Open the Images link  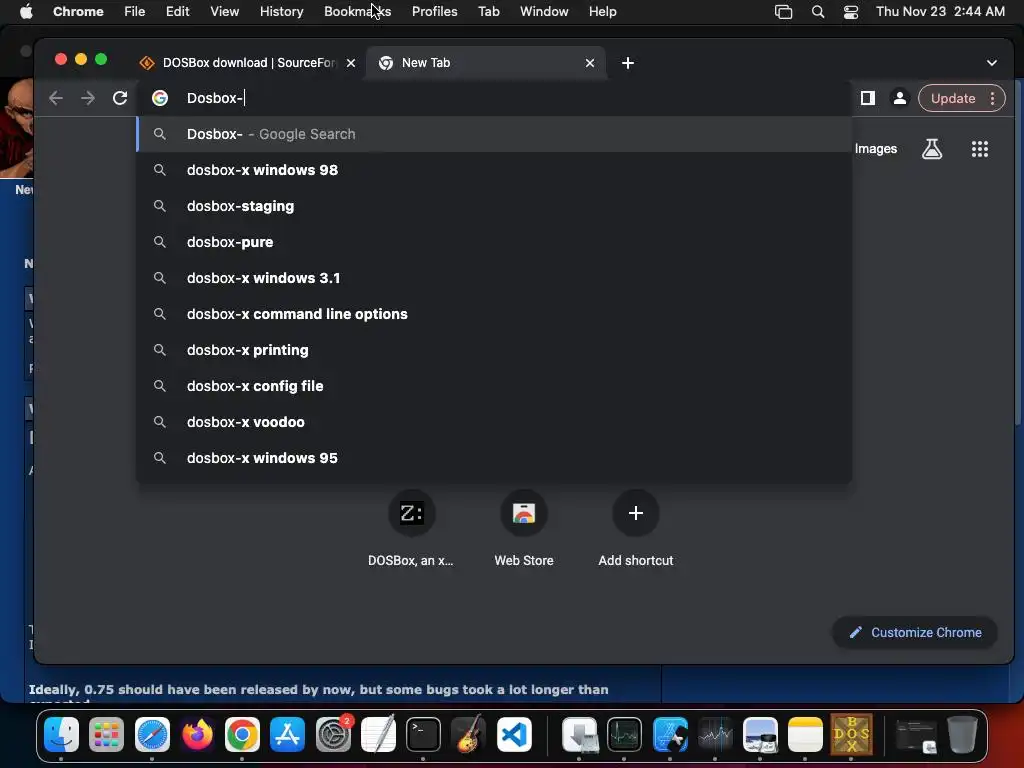point(875,149)
